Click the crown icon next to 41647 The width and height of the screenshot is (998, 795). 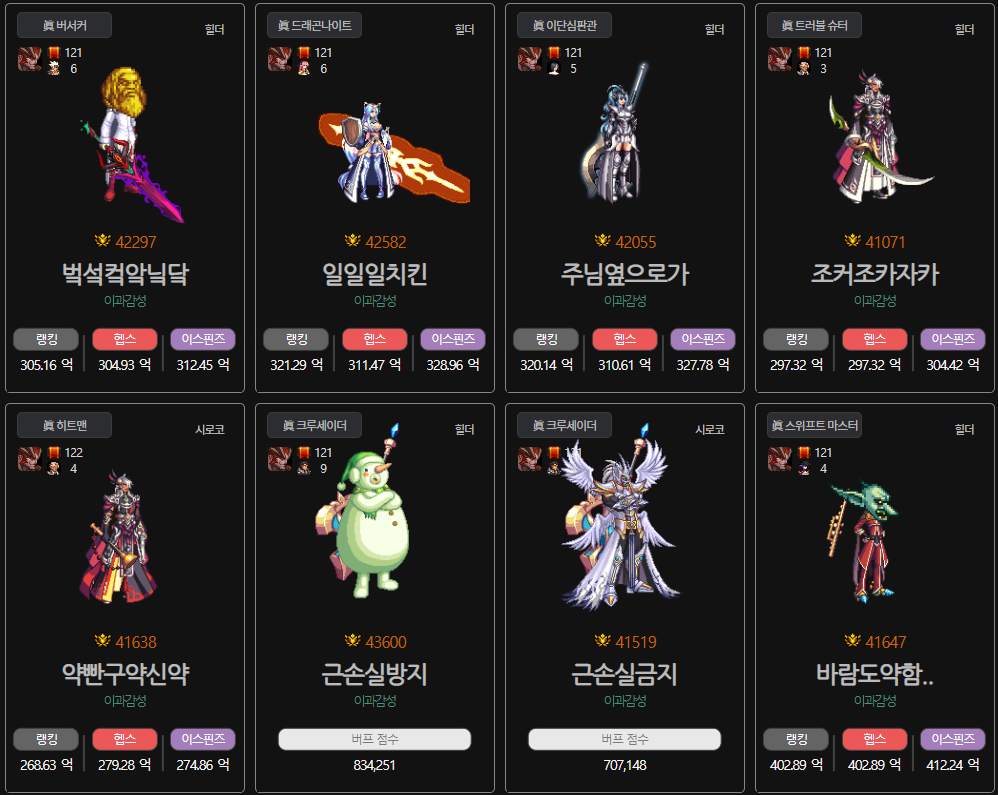click(853, 640)
